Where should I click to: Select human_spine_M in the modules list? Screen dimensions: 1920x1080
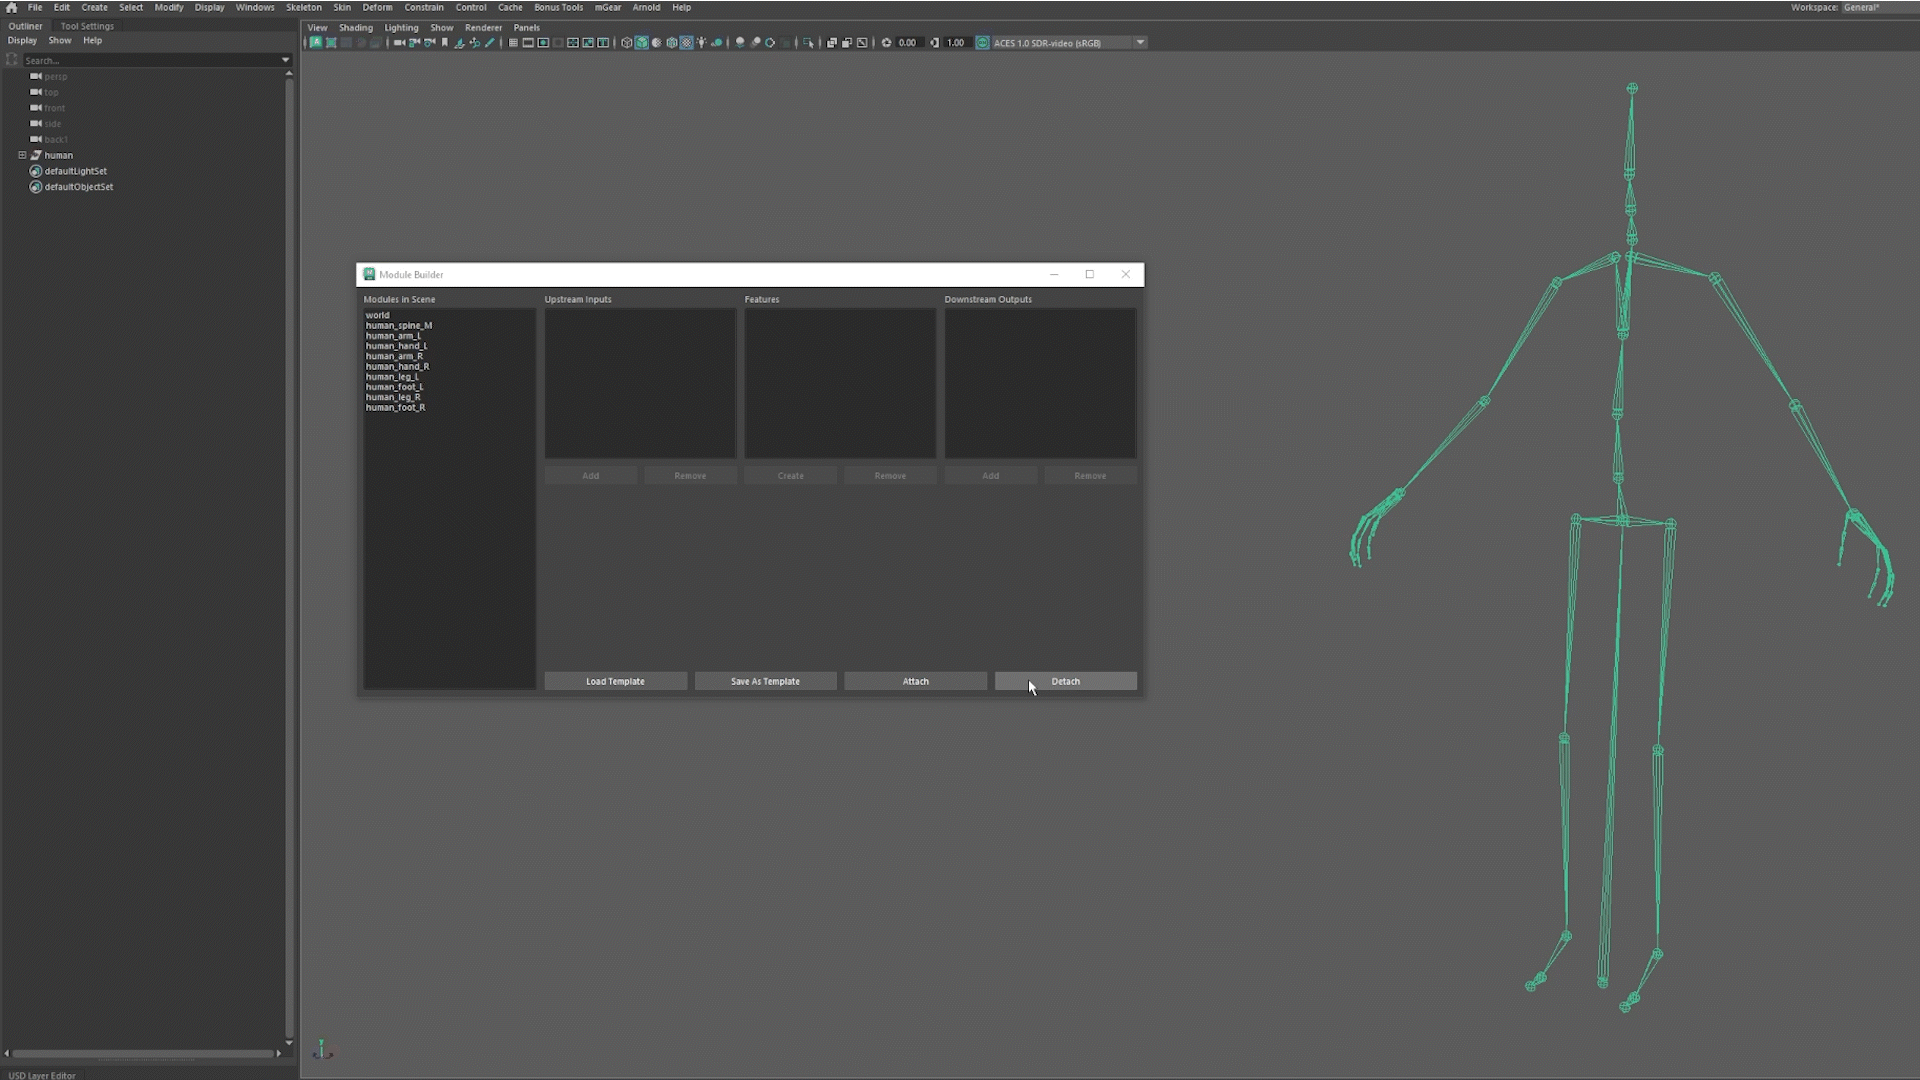click(x=398, y=325)
